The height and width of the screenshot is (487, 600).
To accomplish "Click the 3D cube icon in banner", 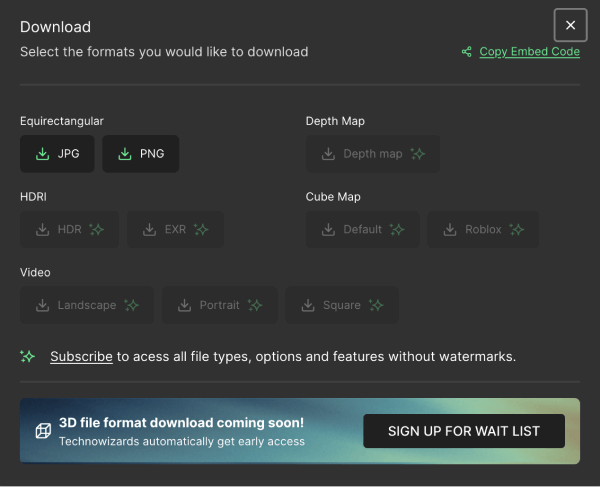I will pyautogui.click(x=43, y=431).
